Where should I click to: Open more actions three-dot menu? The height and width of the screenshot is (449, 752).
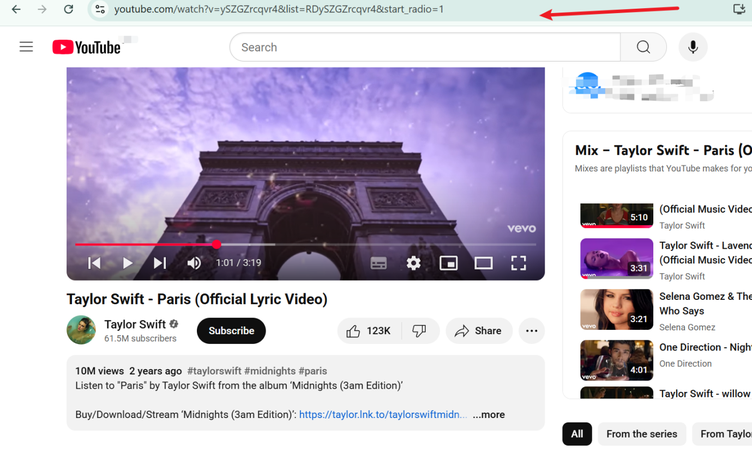[532, 331]
